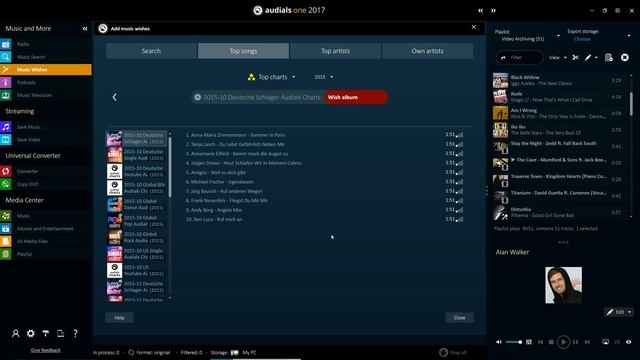Select Music Wishes in the sidebar
640x360 pixels.
click(x=46, y=69)
